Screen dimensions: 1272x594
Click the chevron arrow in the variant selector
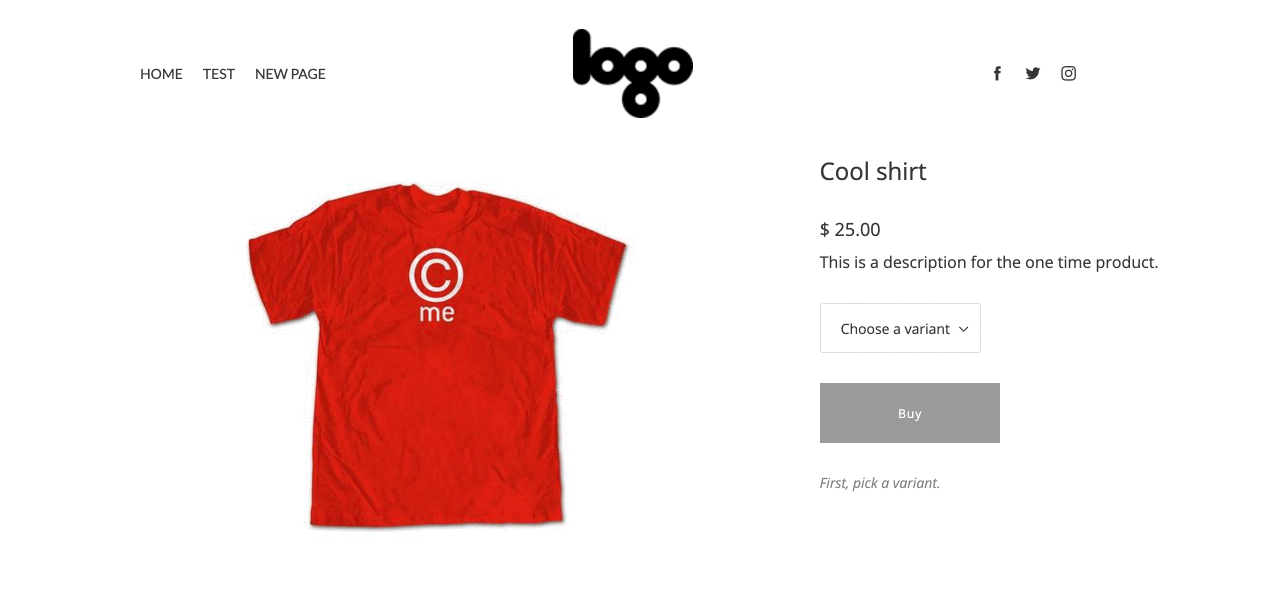pyautogui.click(x=964, y=329)
